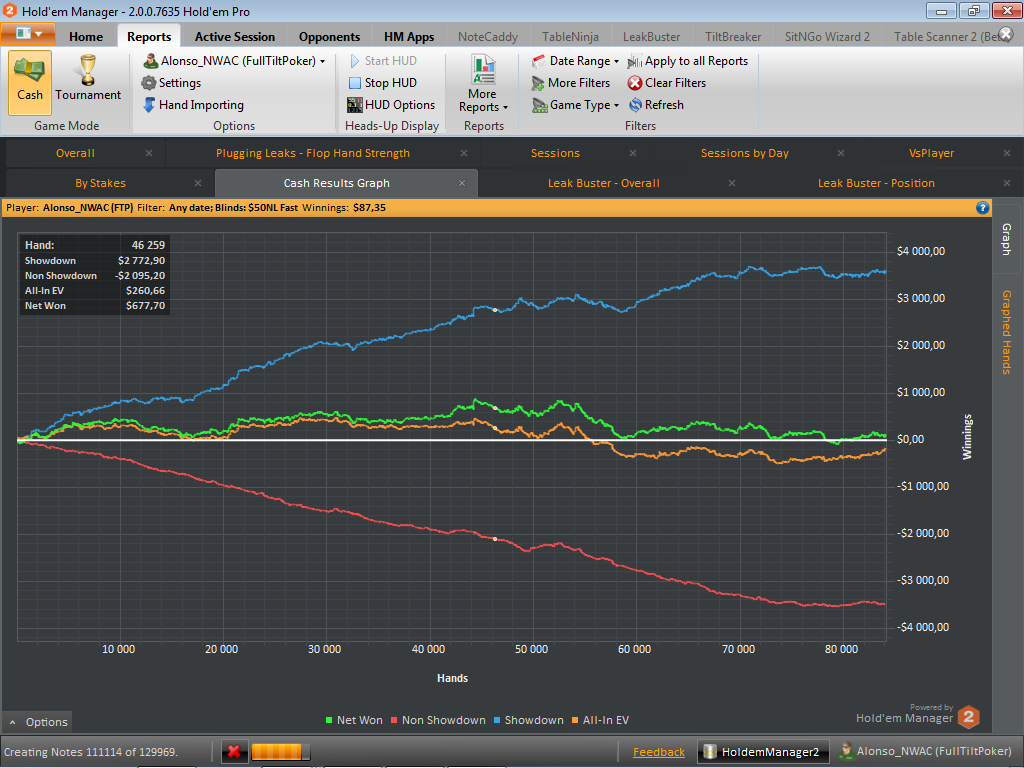This screenshot has width=1024, height=768.
Task: Open Hand Importing option
Action: [x=193, y=105]
